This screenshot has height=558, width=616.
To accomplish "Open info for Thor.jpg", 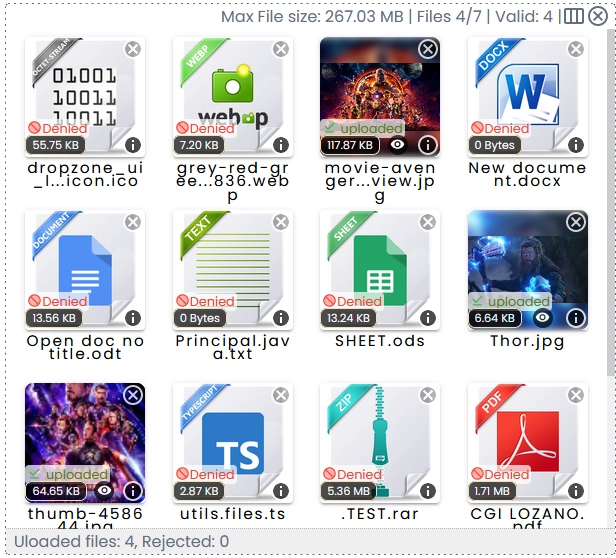I will 576,318.
